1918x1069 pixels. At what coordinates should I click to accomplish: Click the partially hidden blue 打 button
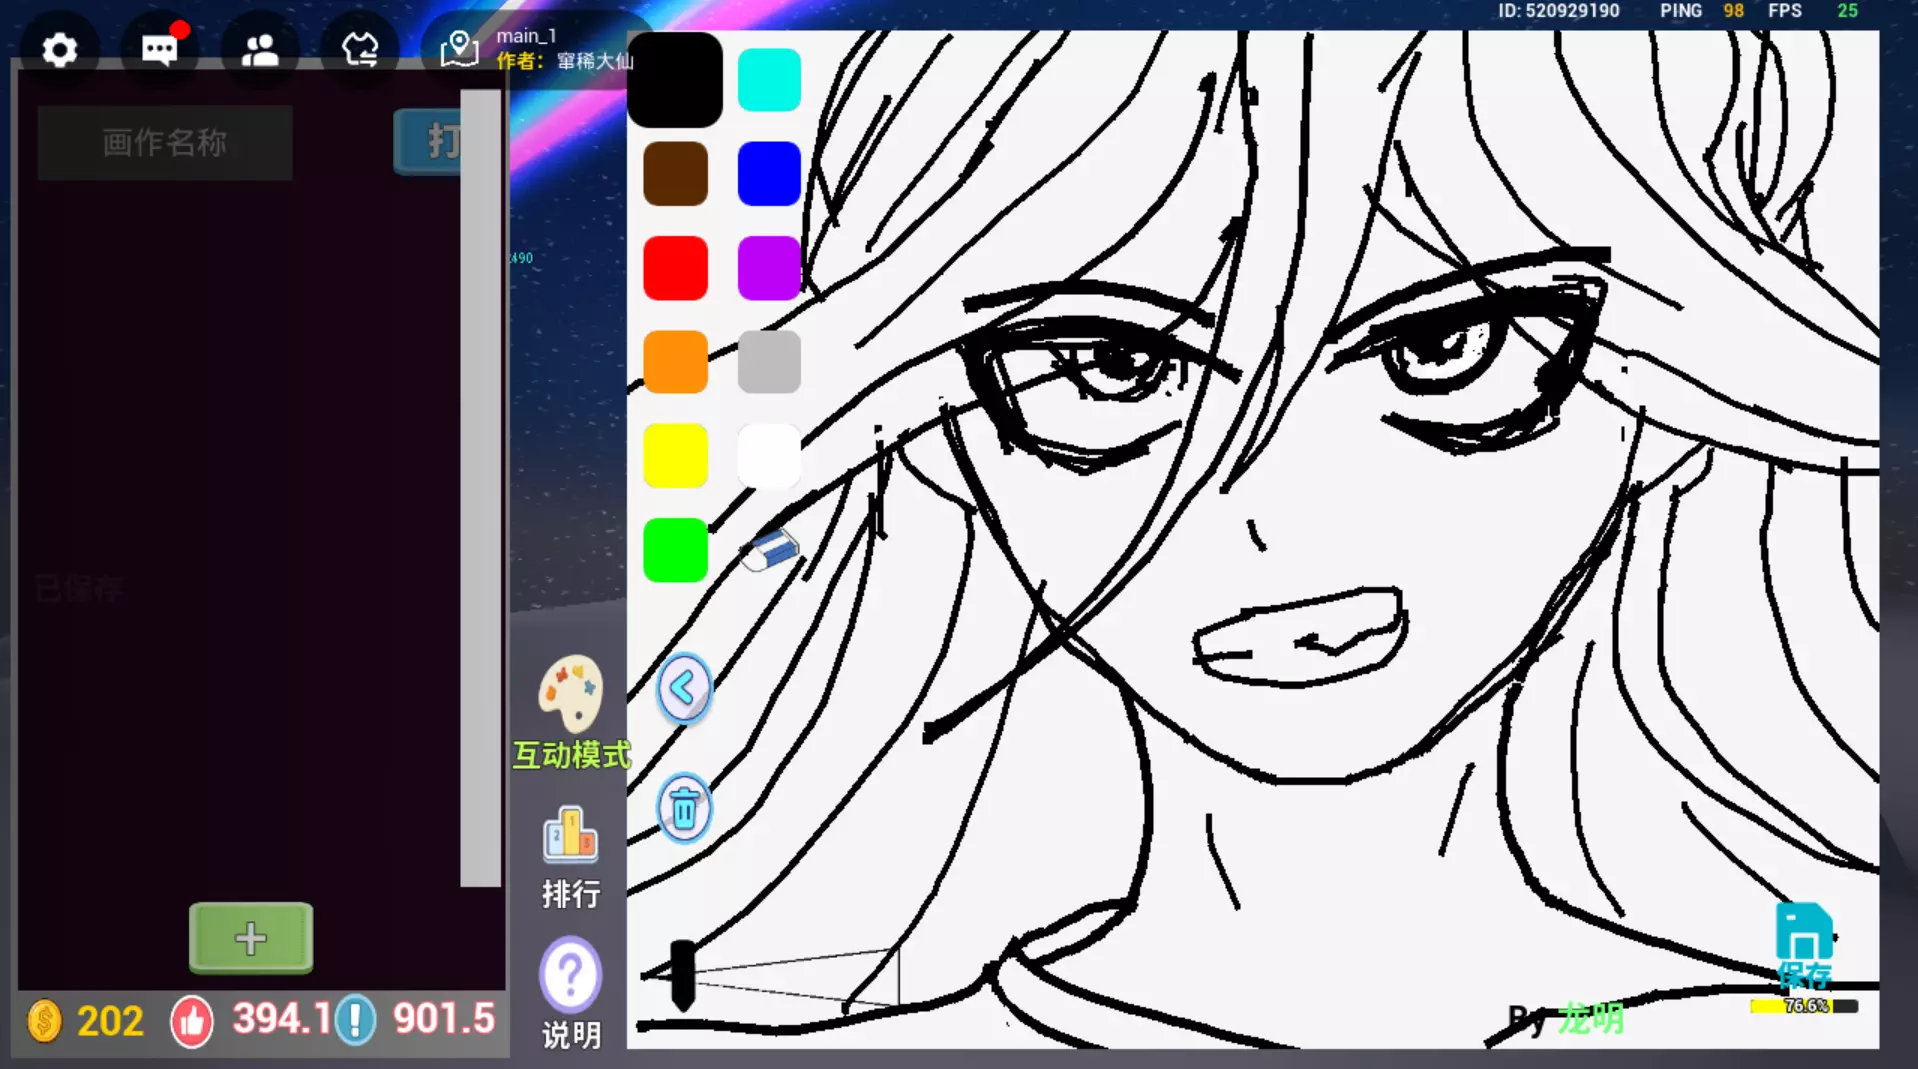click(x=428, y=141)
